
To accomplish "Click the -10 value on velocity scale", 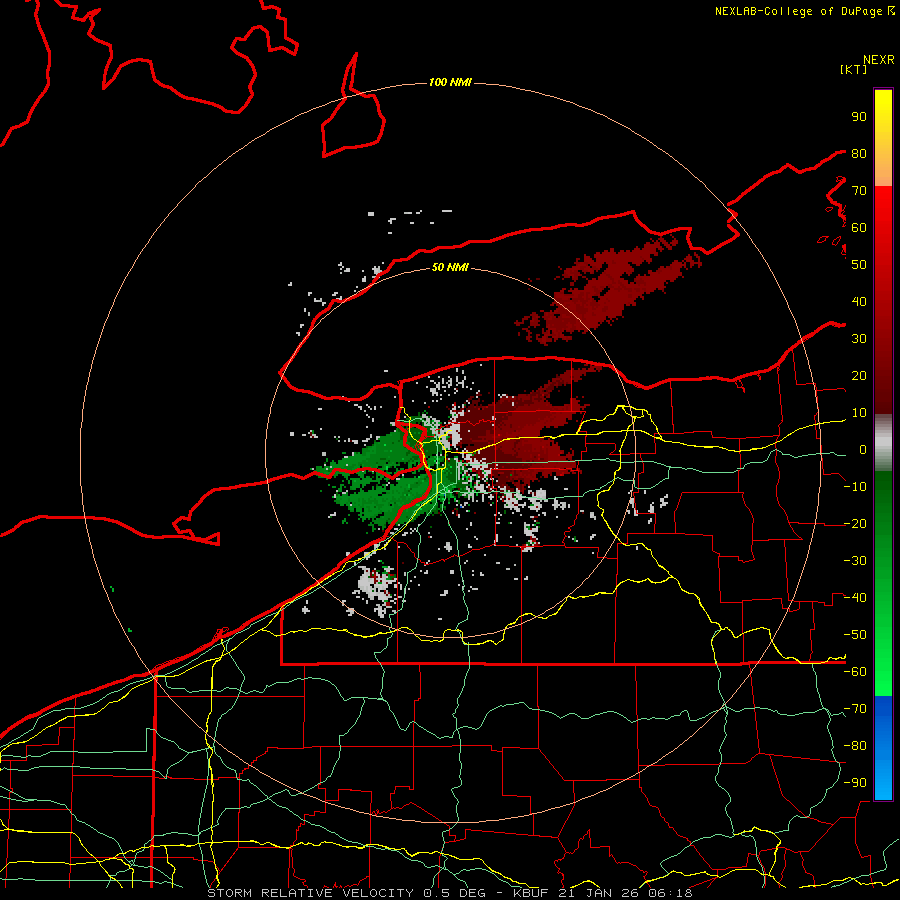I will coord(855,487).
